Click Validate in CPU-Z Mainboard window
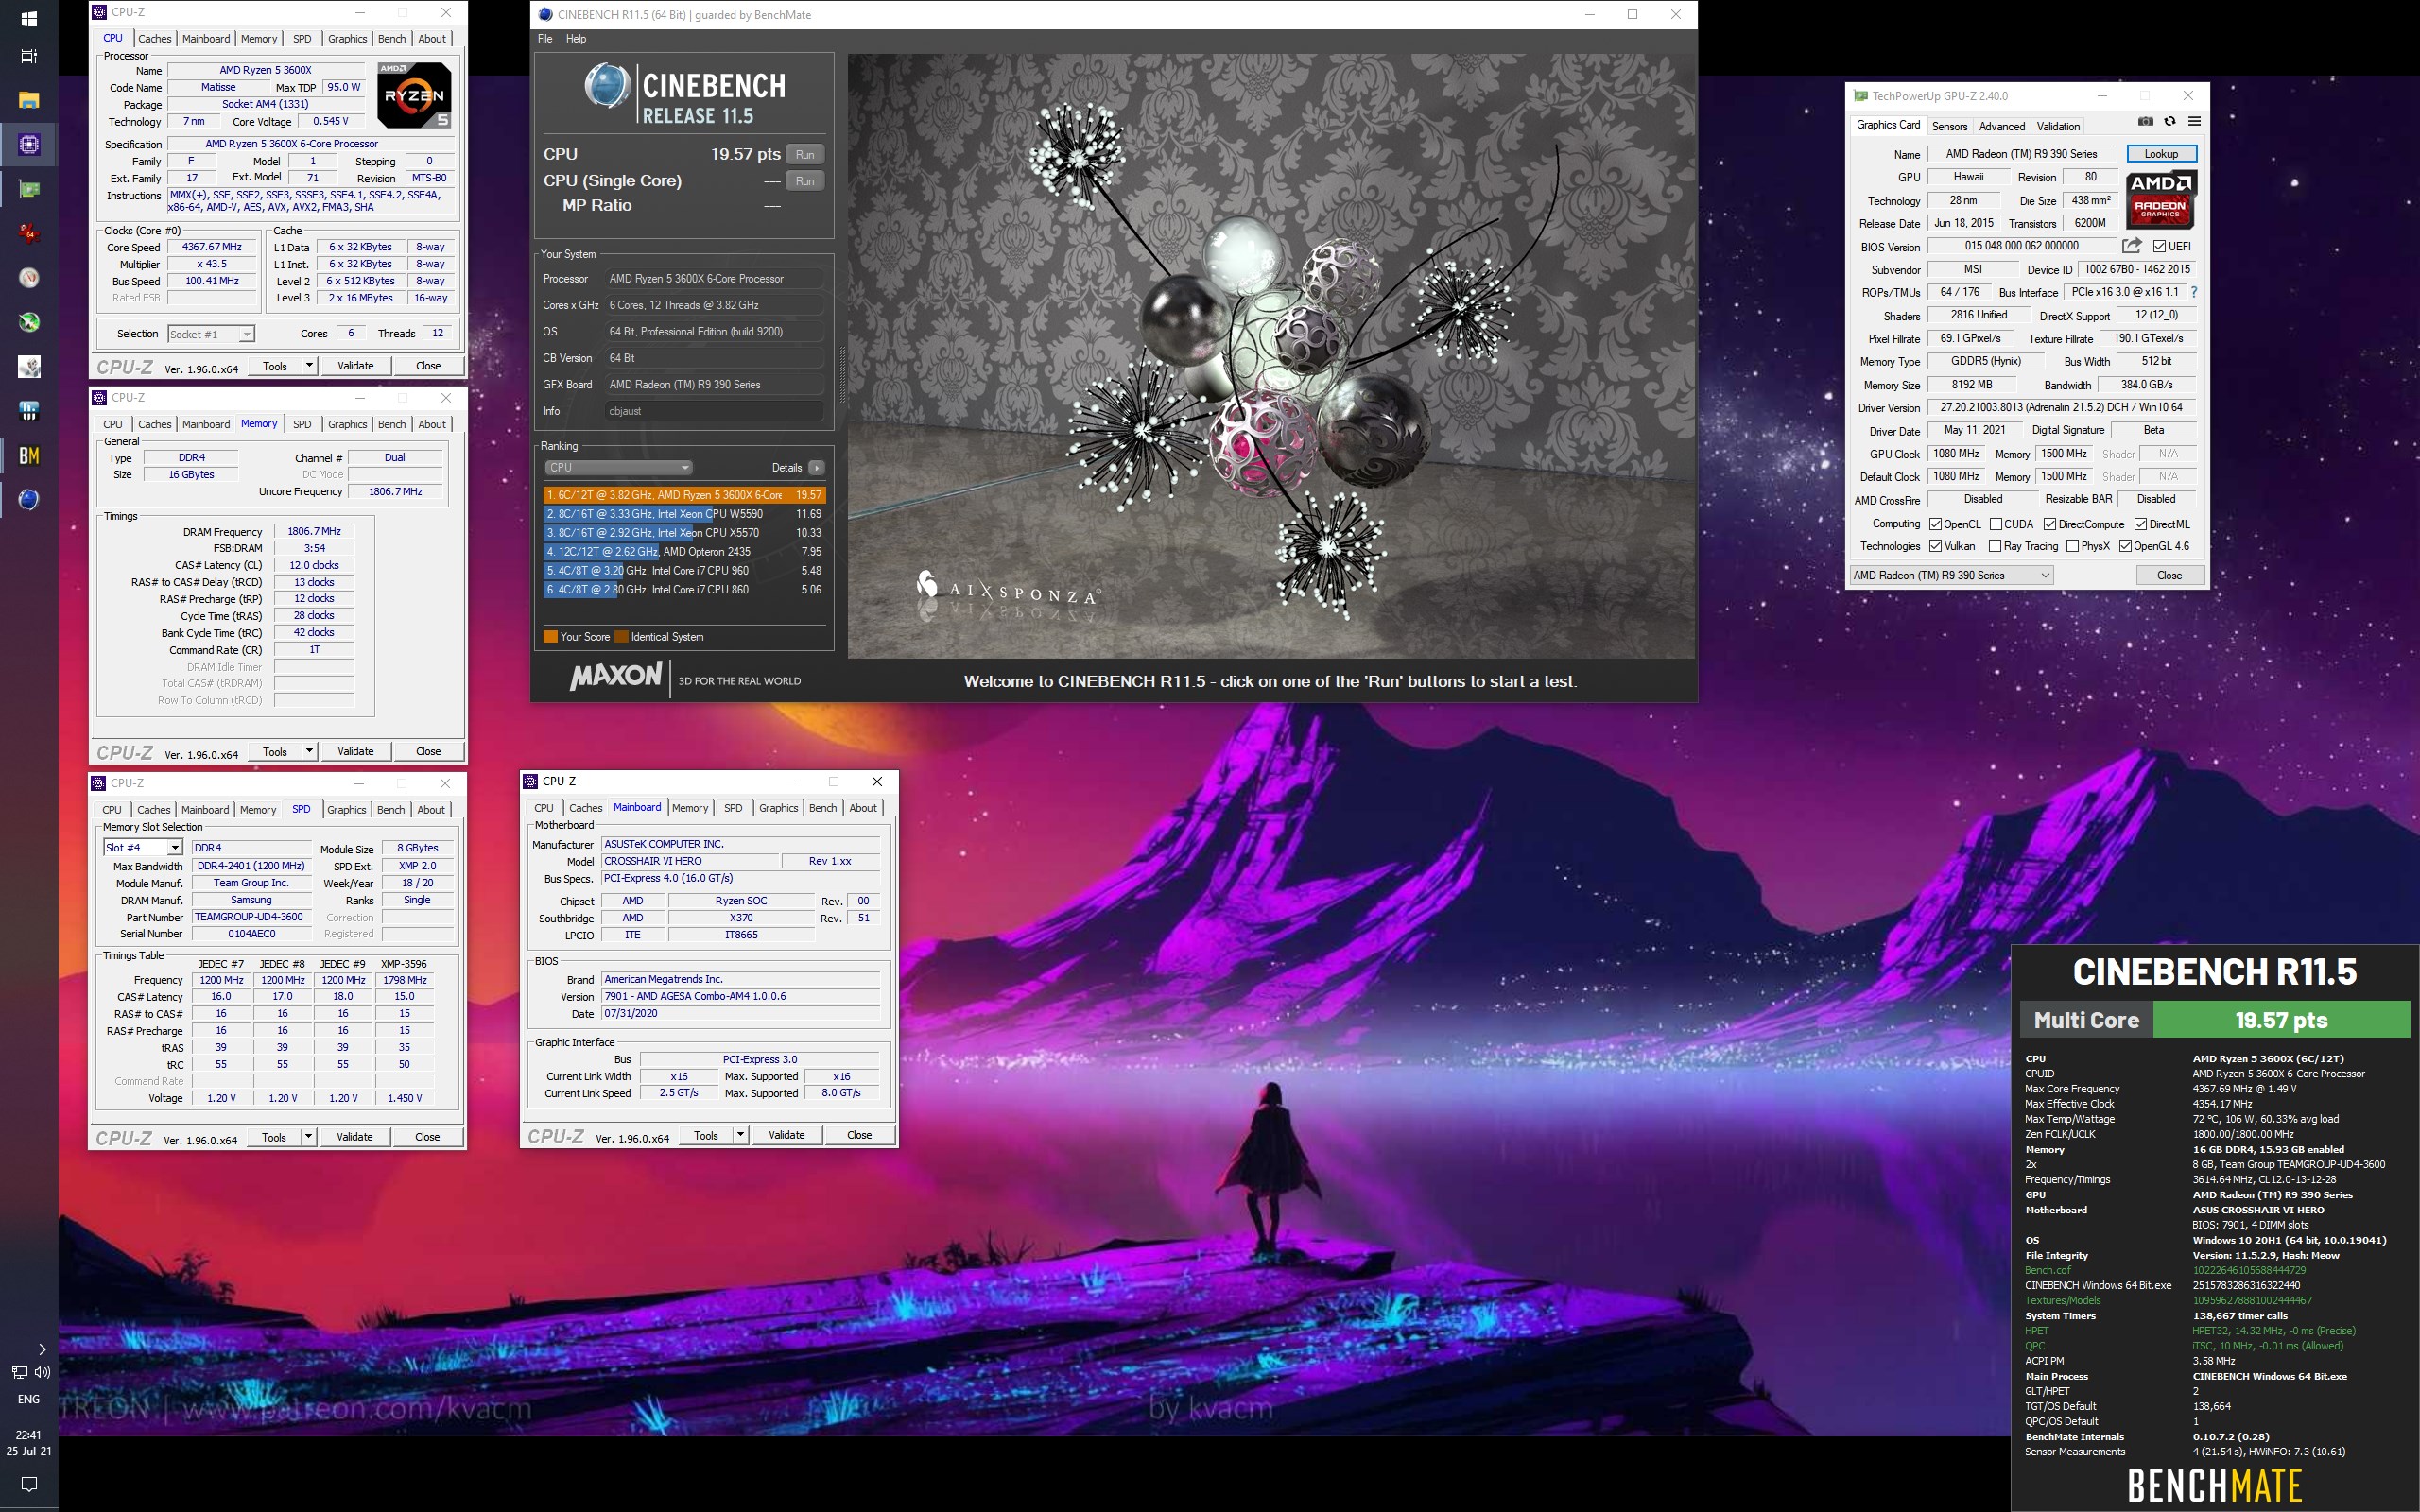 (x=787, y=1135)
